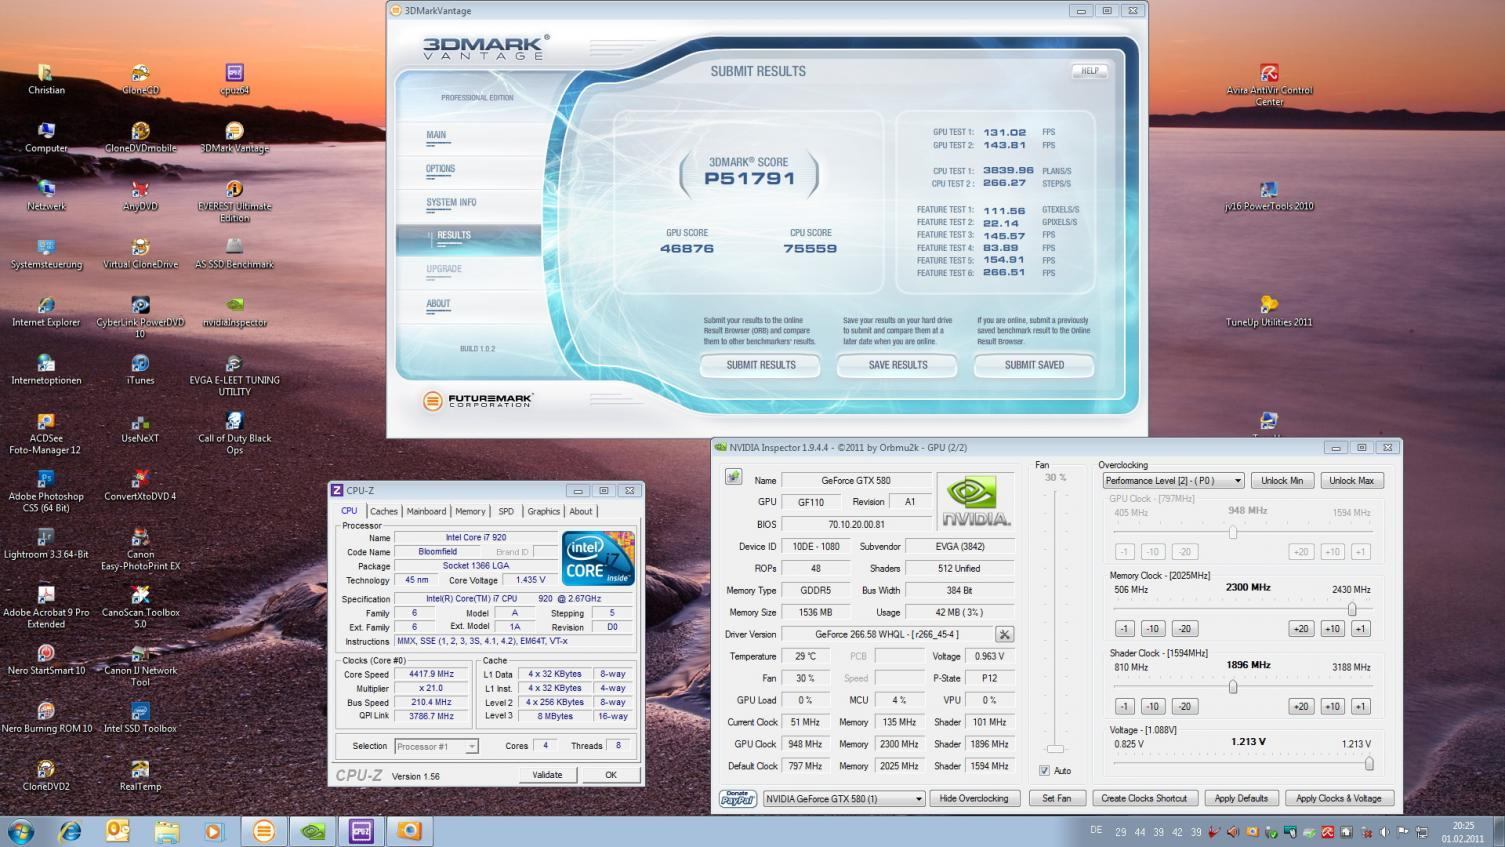Image resolution: width=1505 pixels, height=847 pixels.
Task: Click -10 under Shader Clock
Action: click(1152, 706)
